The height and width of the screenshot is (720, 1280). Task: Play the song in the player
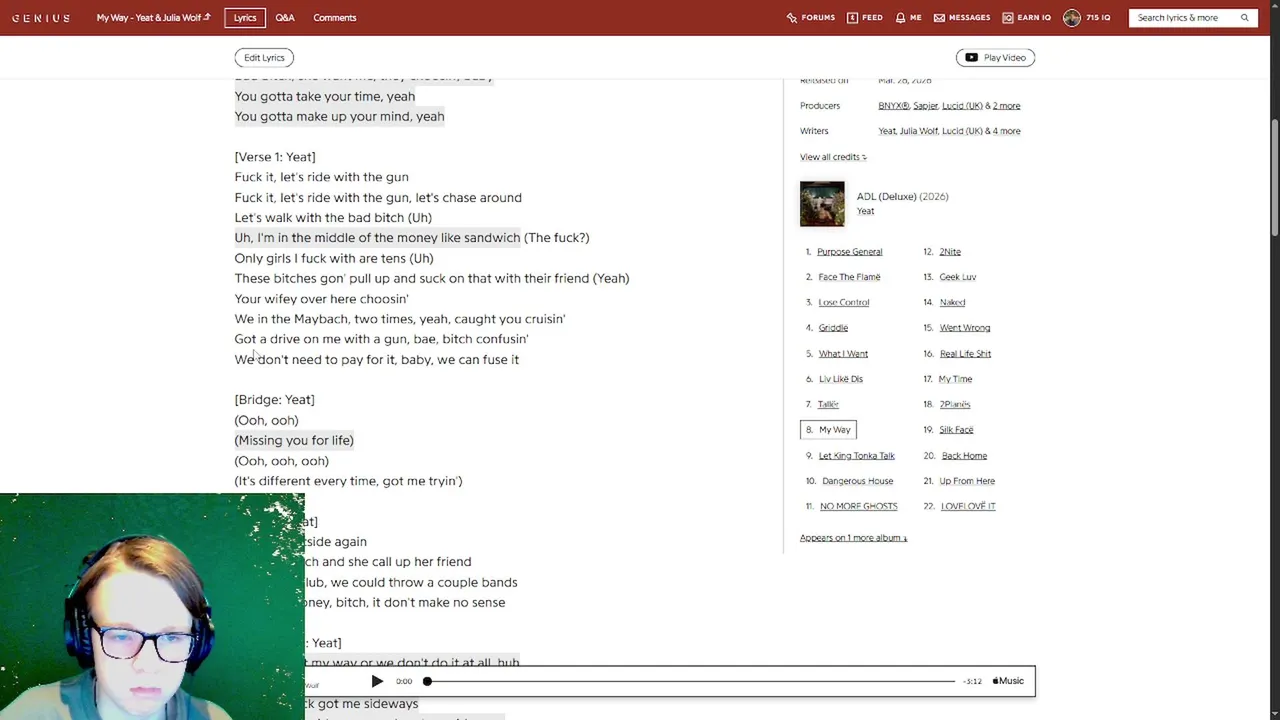point(377,681)
